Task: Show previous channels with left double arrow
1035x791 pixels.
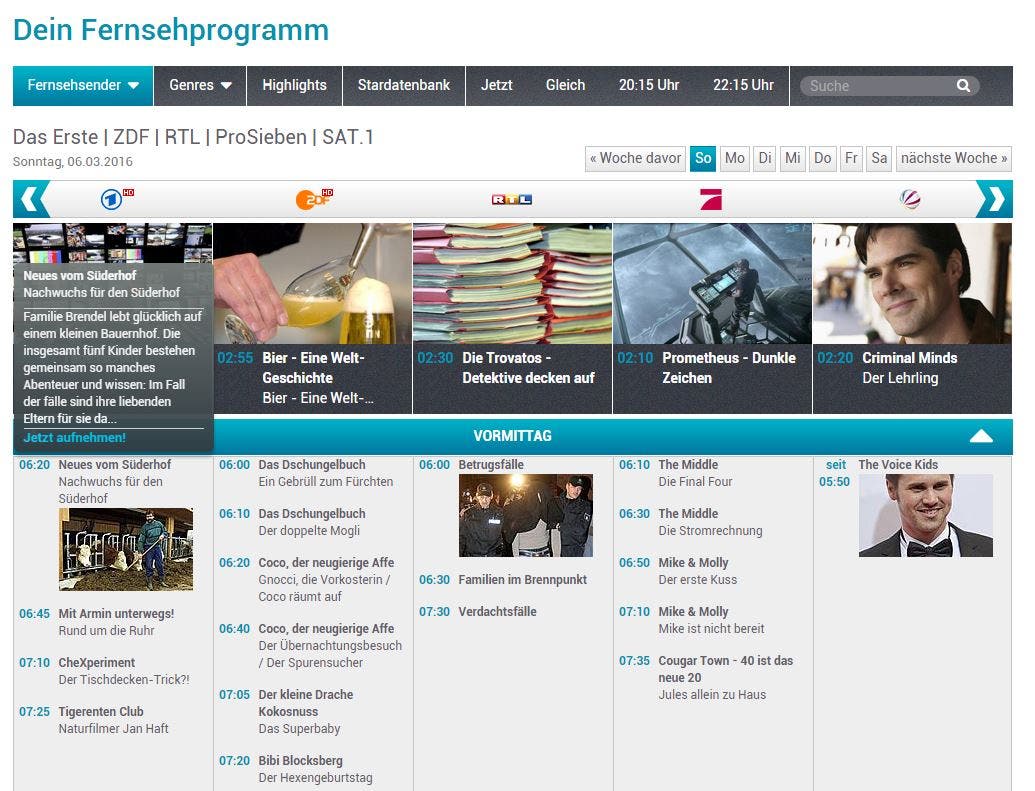Action: pos(32,199)
